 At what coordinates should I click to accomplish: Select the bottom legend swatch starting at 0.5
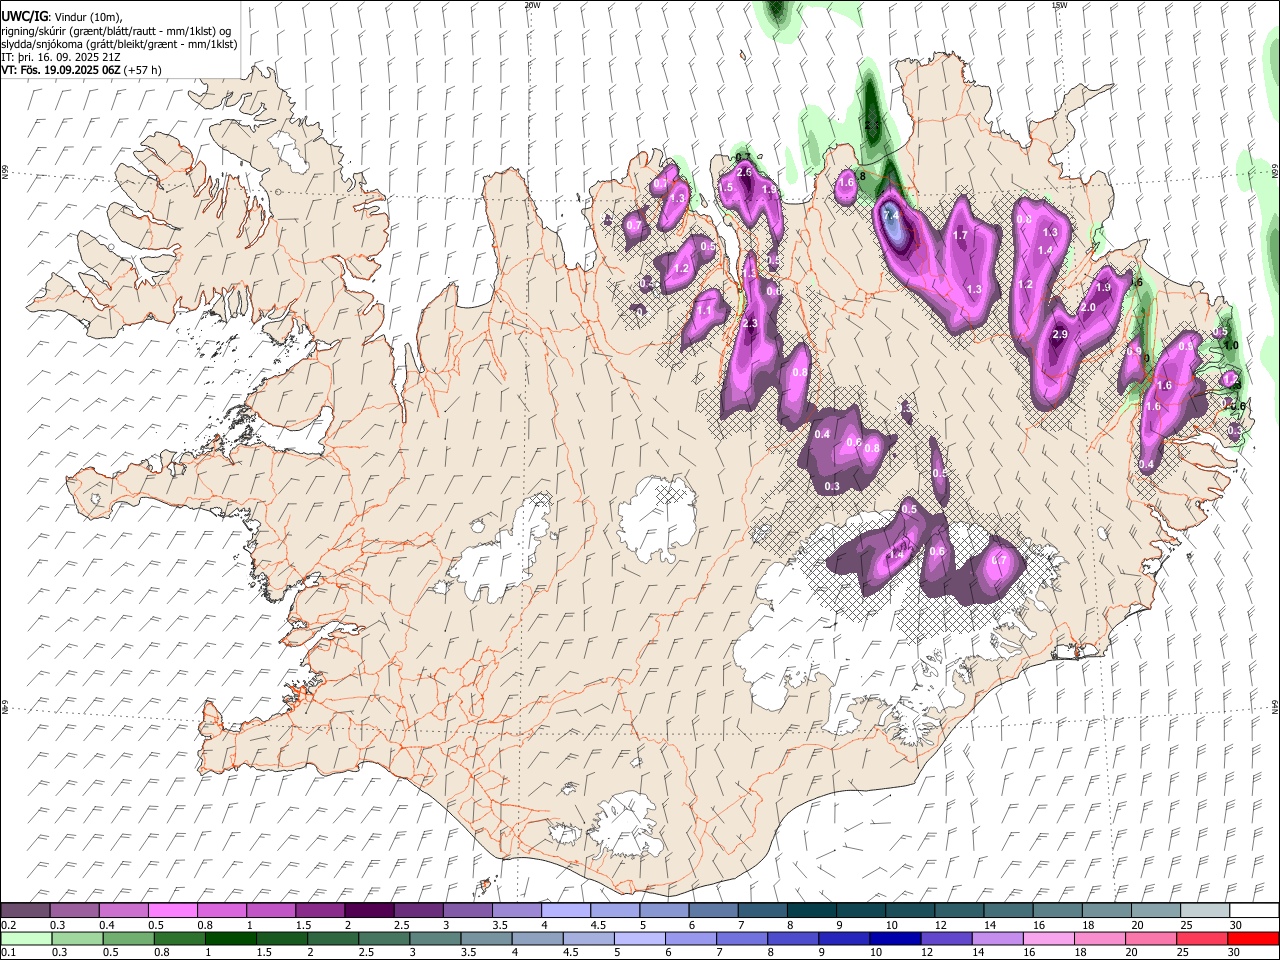tap(128, 938)
